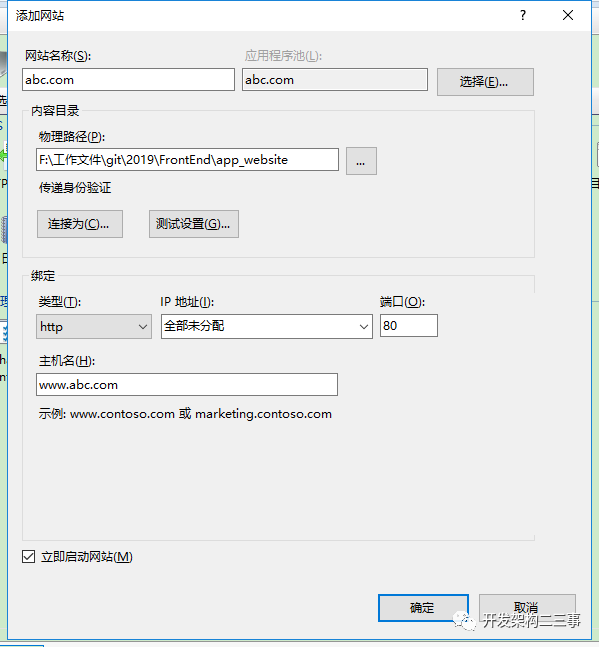This screenshot has height=647, width=599.
Task: Cancel the dialog with 取消
Action: [x=527, y=608]
